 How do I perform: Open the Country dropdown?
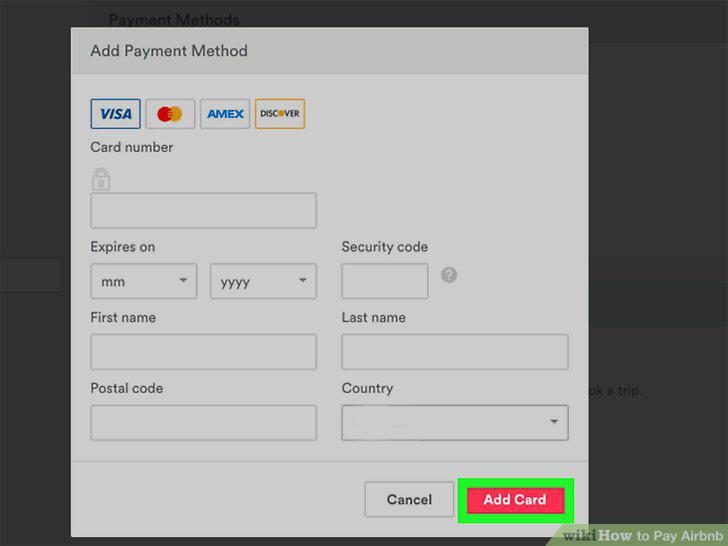455,422
